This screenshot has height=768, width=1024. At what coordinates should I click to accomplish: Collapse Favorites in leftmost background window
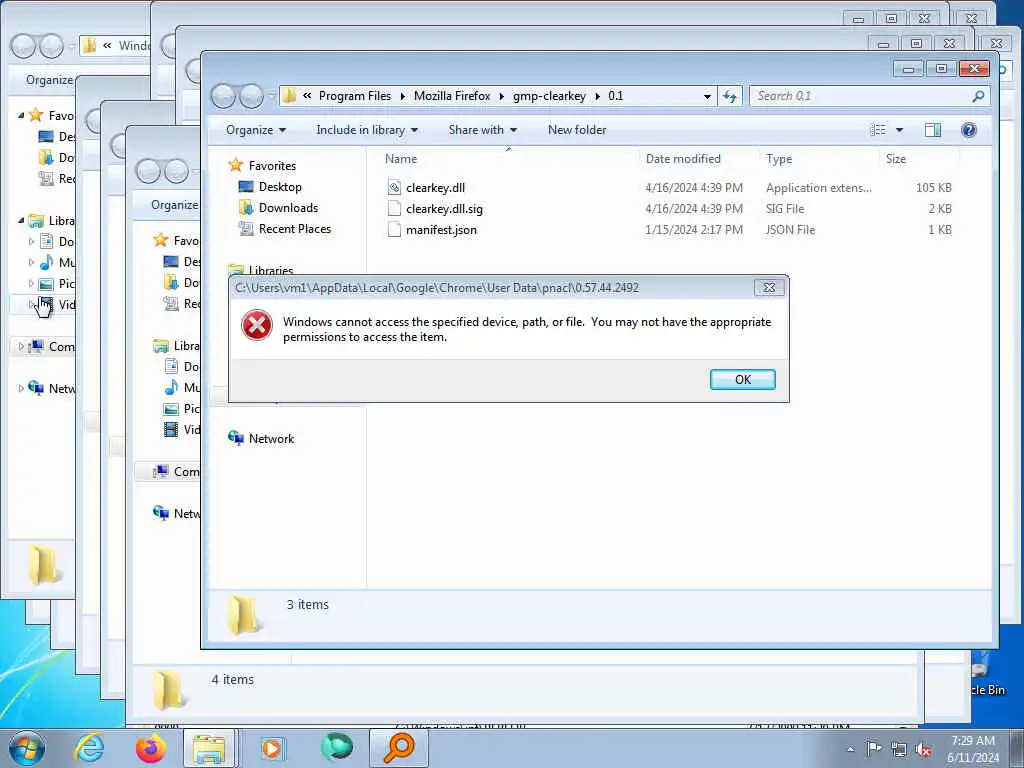coord(21,116)
